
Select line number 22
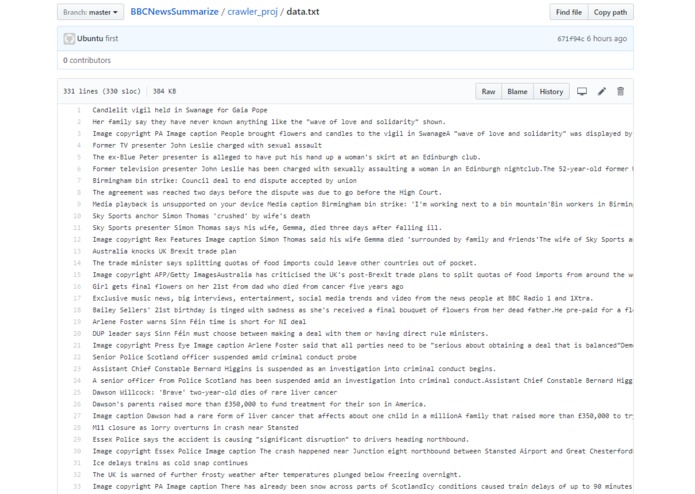77,357
